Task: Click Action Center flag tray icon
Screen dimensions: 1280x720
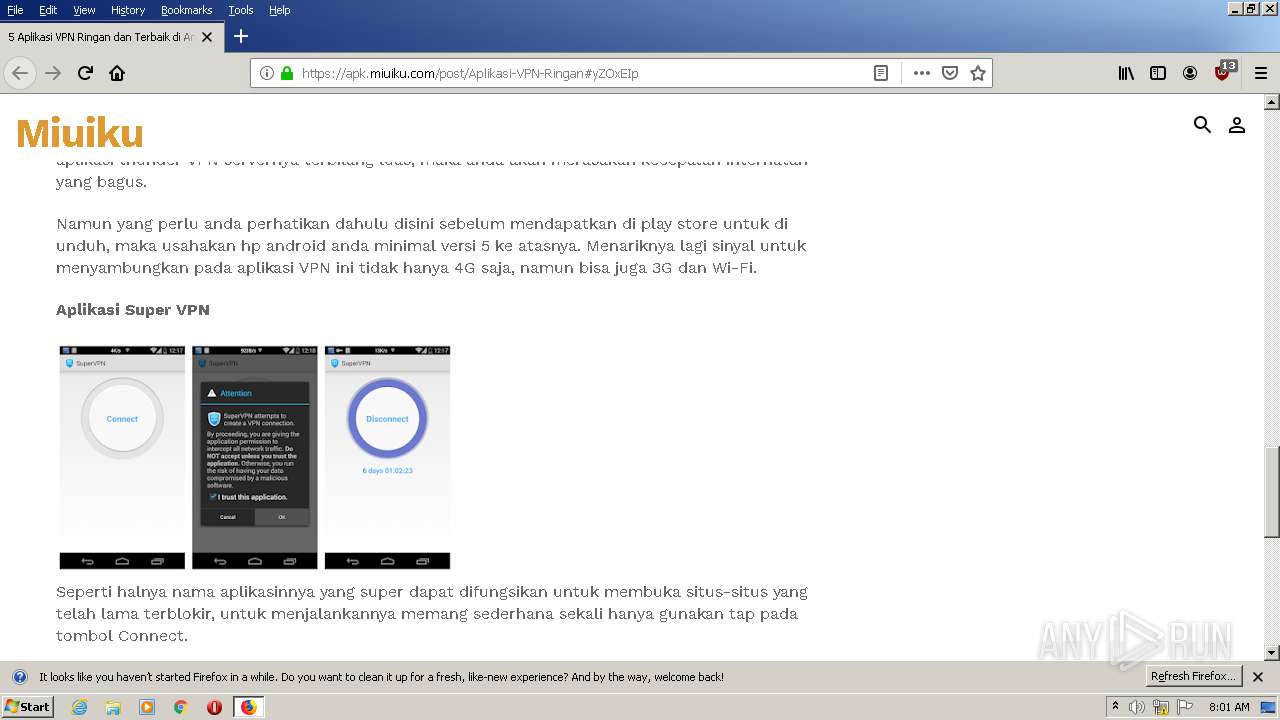Action: (x=1185, y=707)
